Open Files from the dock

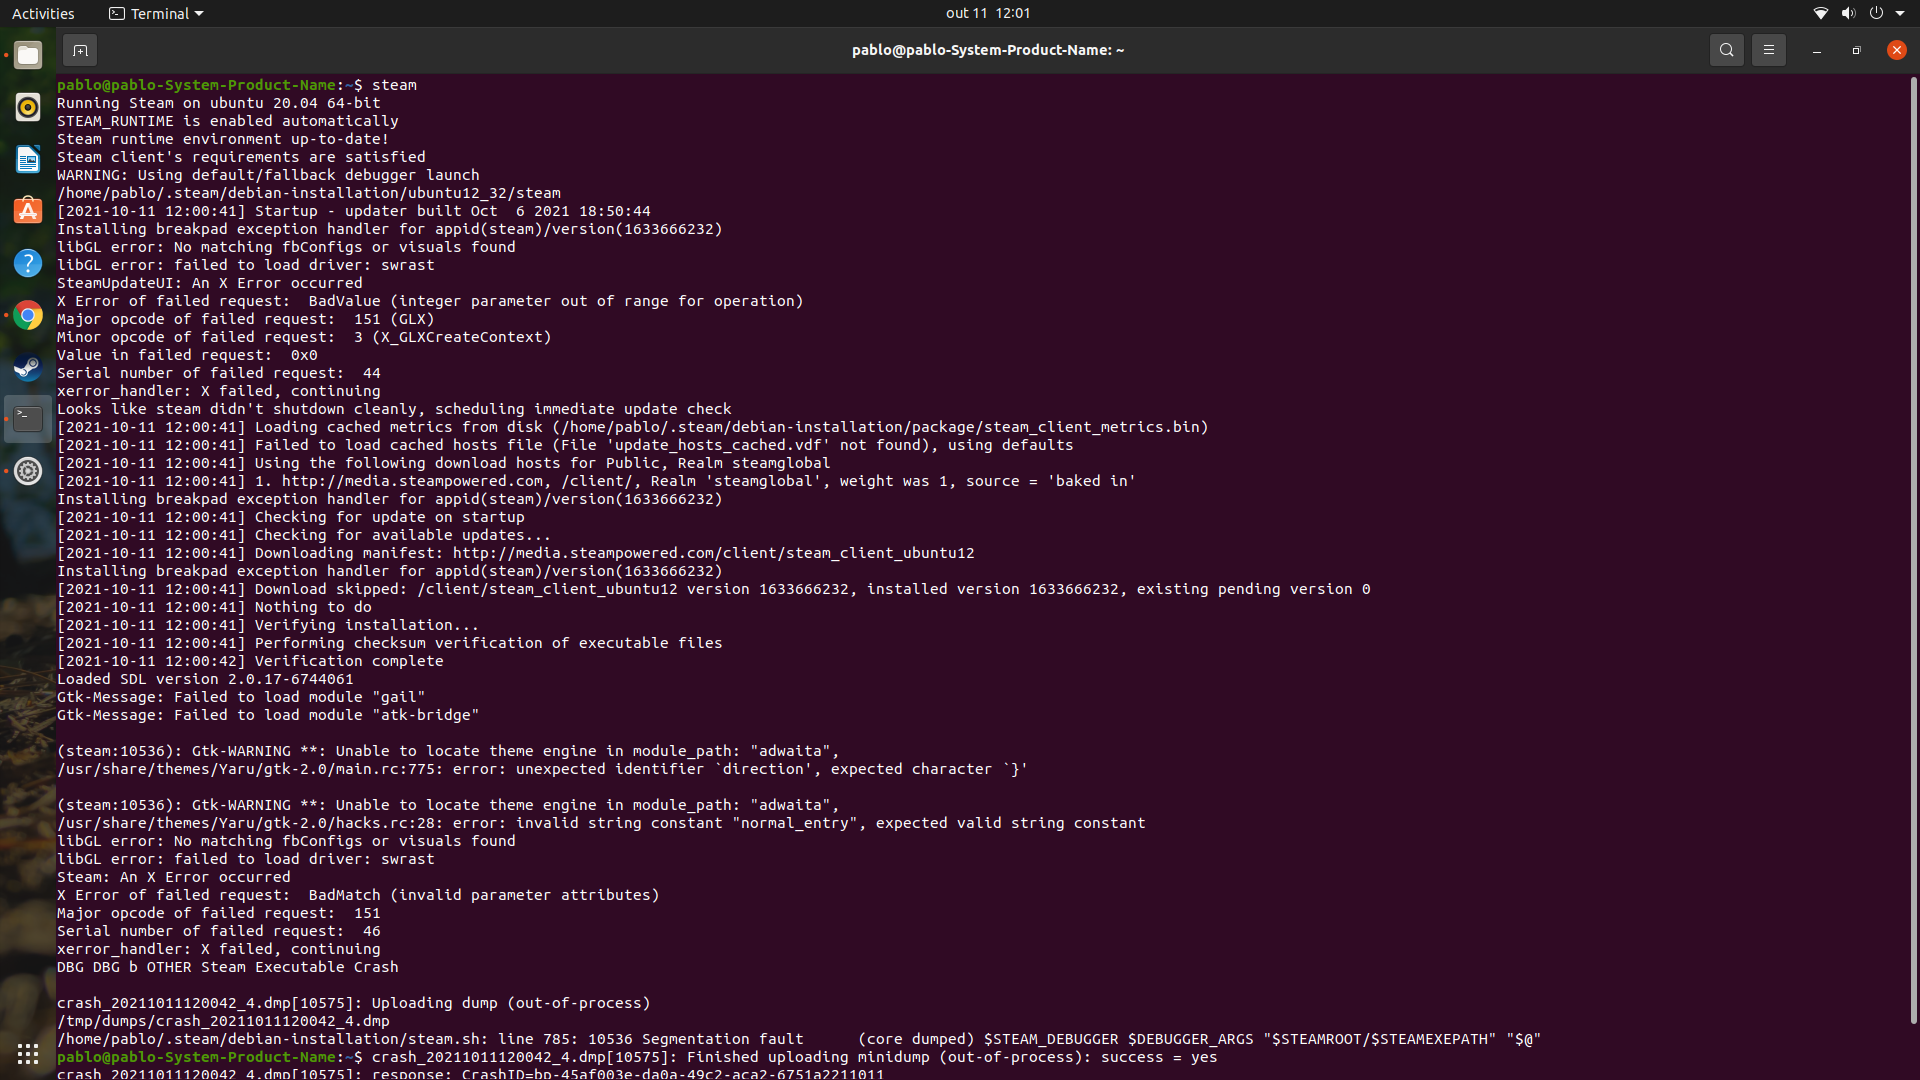(28, 55)
